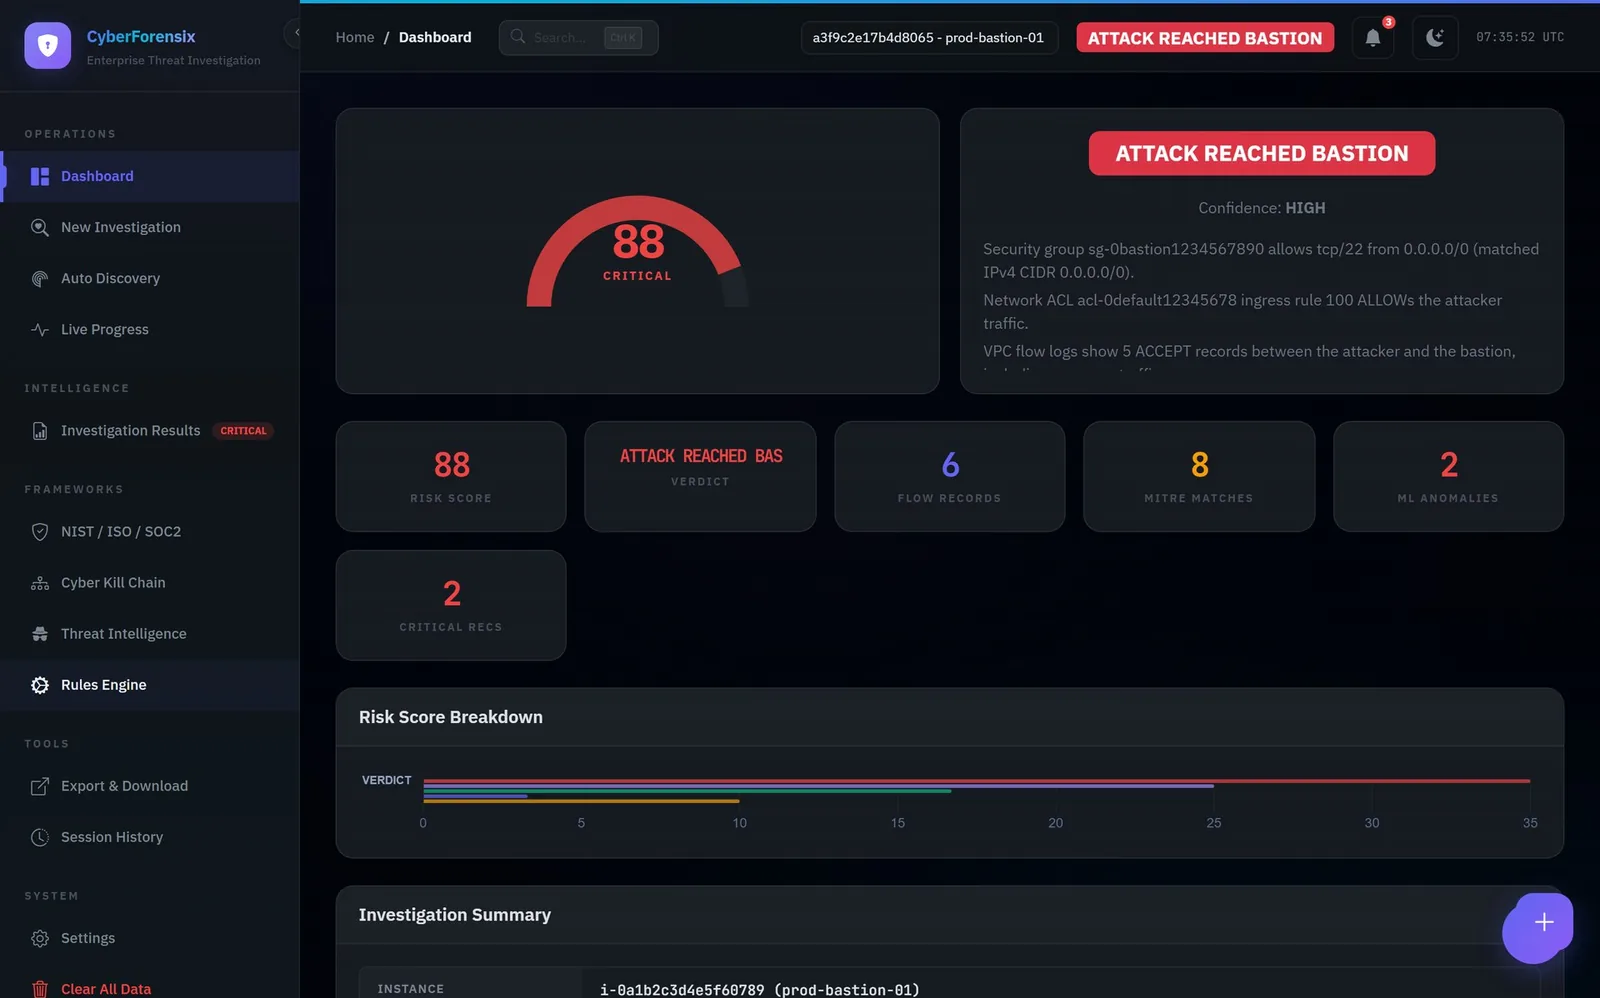Viewport: 1600px width, 998px height.
Task: Click the security group sg-0bastion finding text
Action: [x=1261, y=260]
